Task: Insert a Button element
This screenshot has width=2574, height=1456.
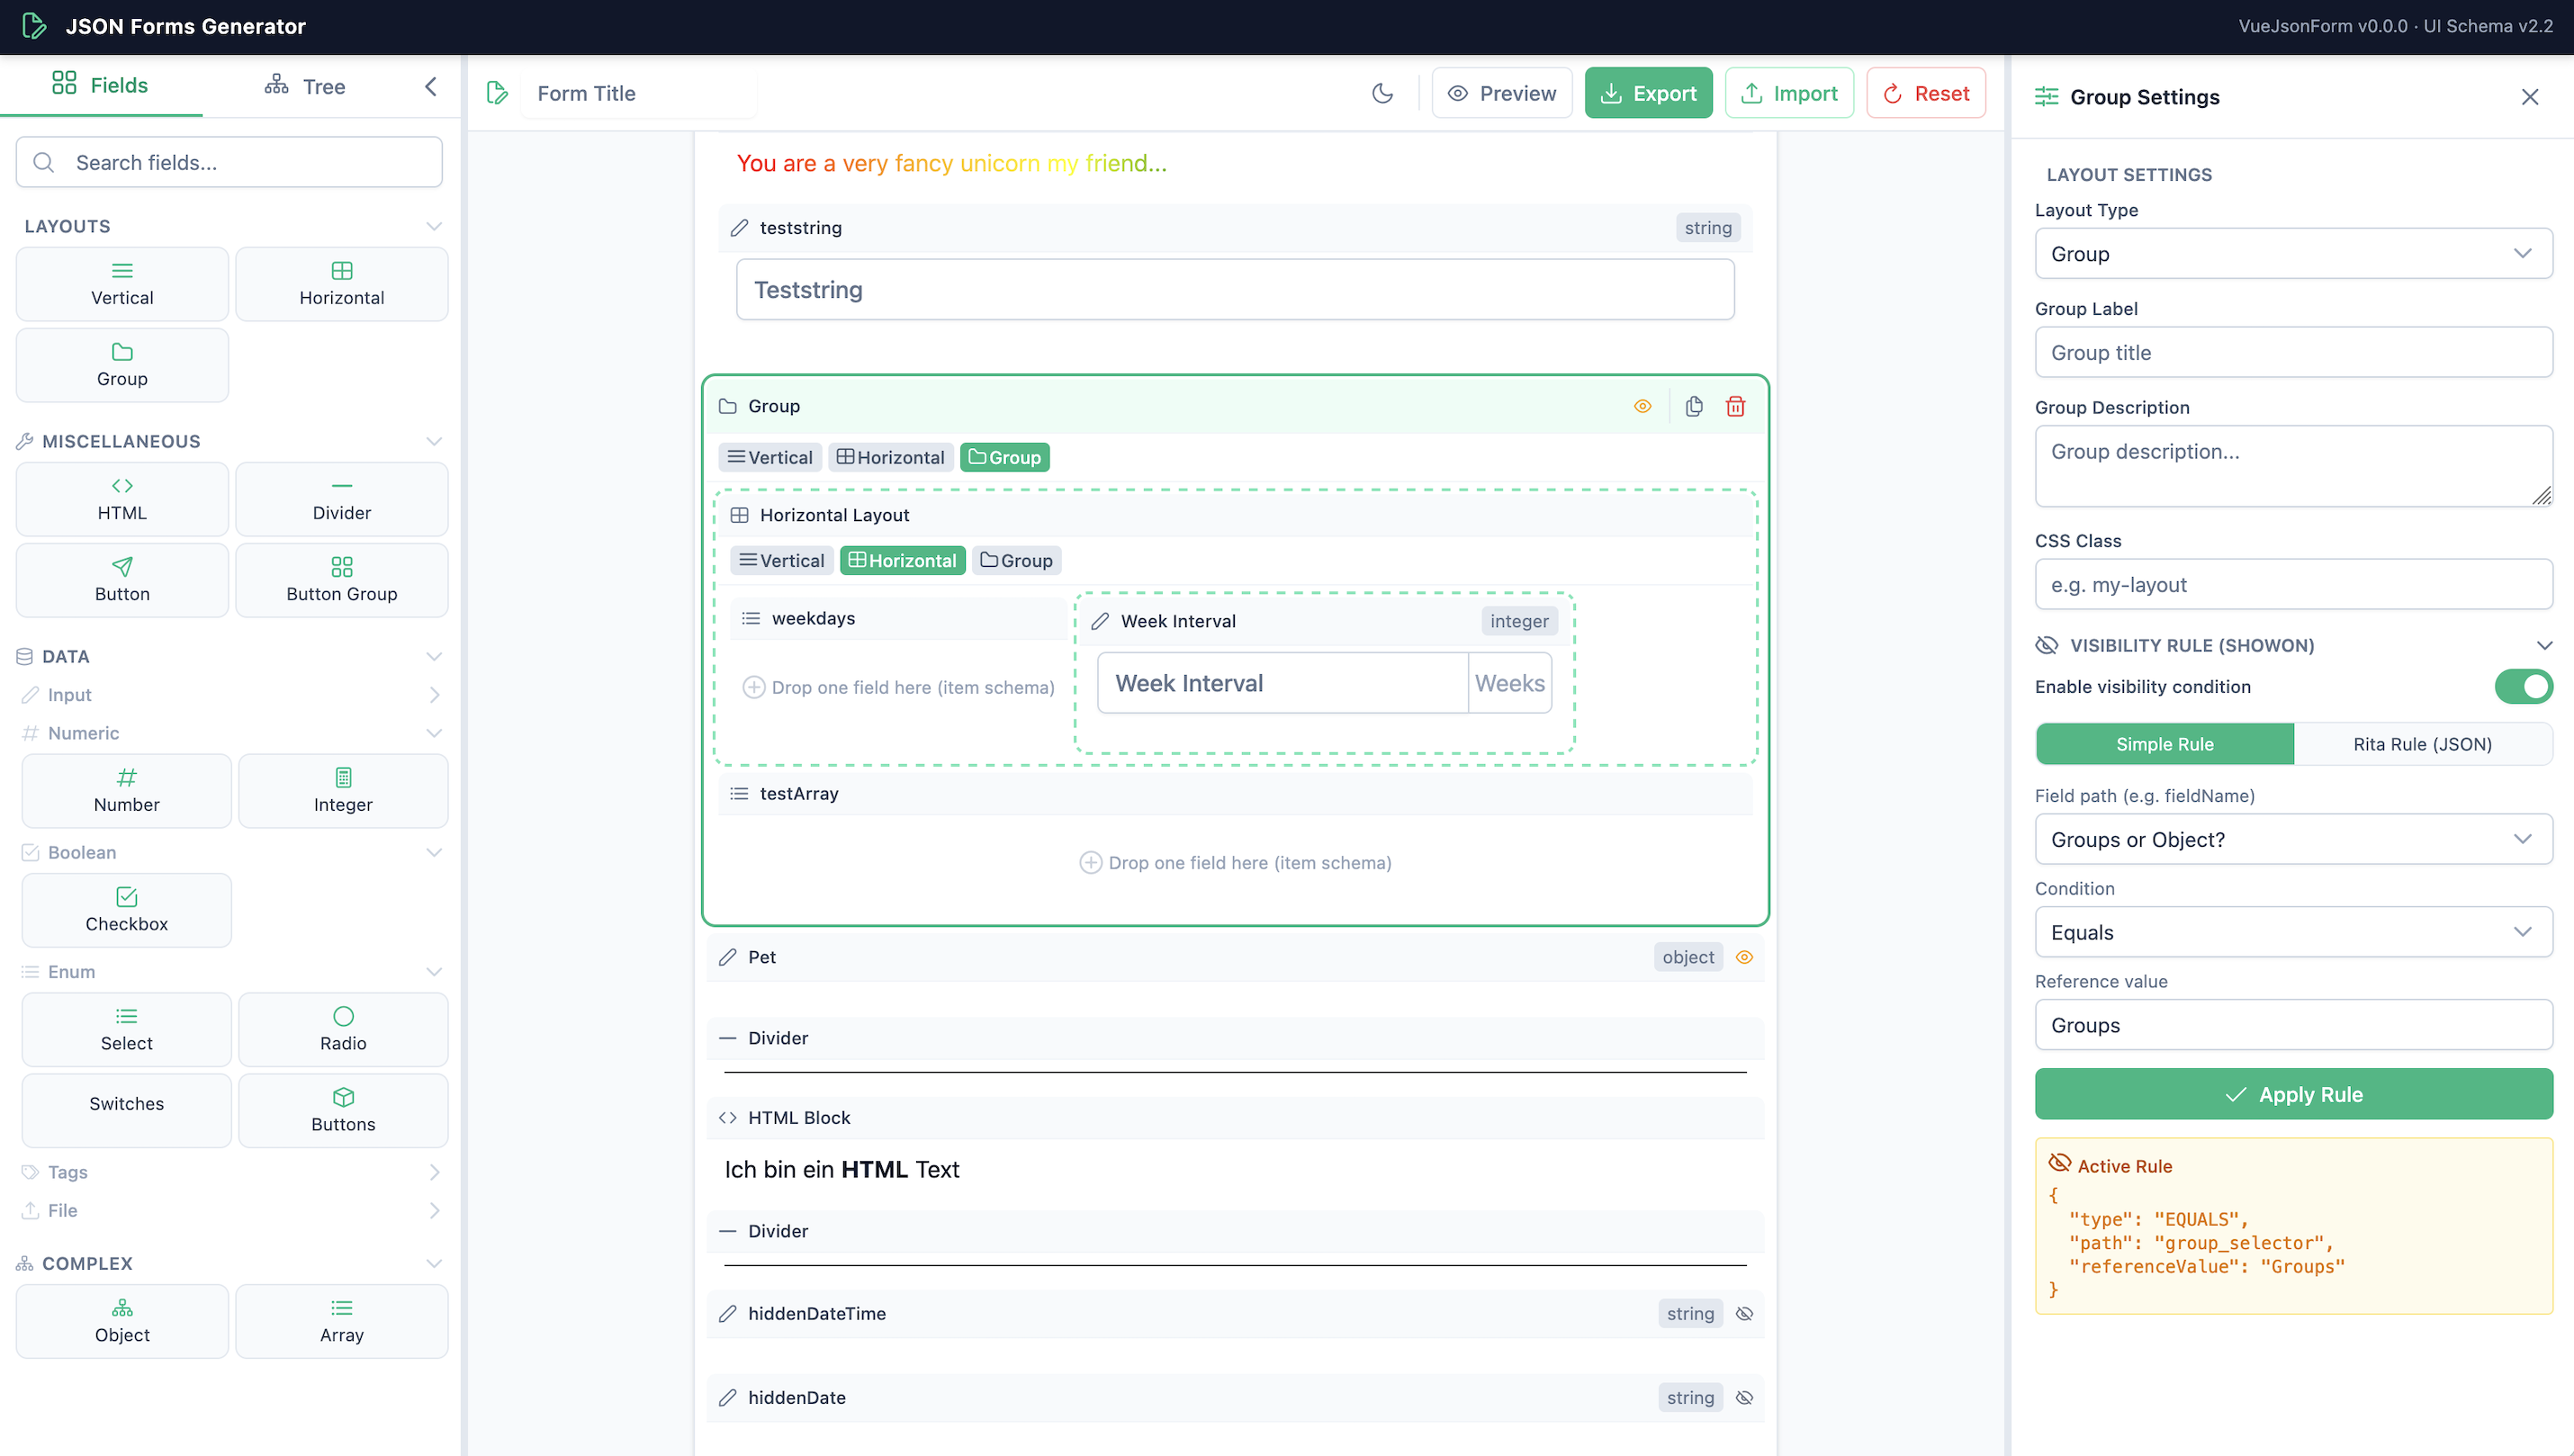Action: coord(122,580)
